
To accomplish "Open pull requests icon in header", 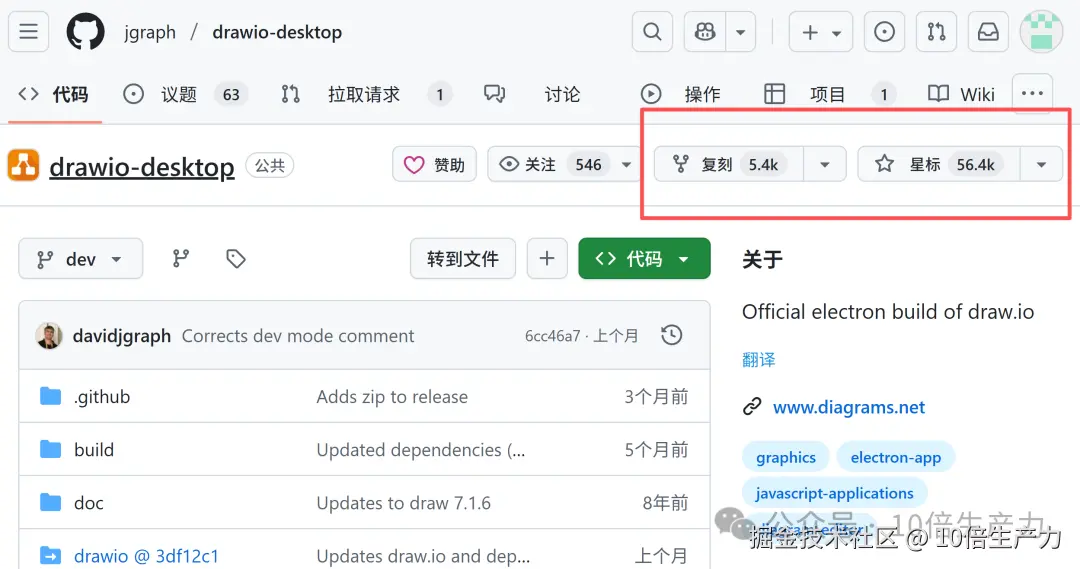I will pyautogui.click(x=937, y=32).
